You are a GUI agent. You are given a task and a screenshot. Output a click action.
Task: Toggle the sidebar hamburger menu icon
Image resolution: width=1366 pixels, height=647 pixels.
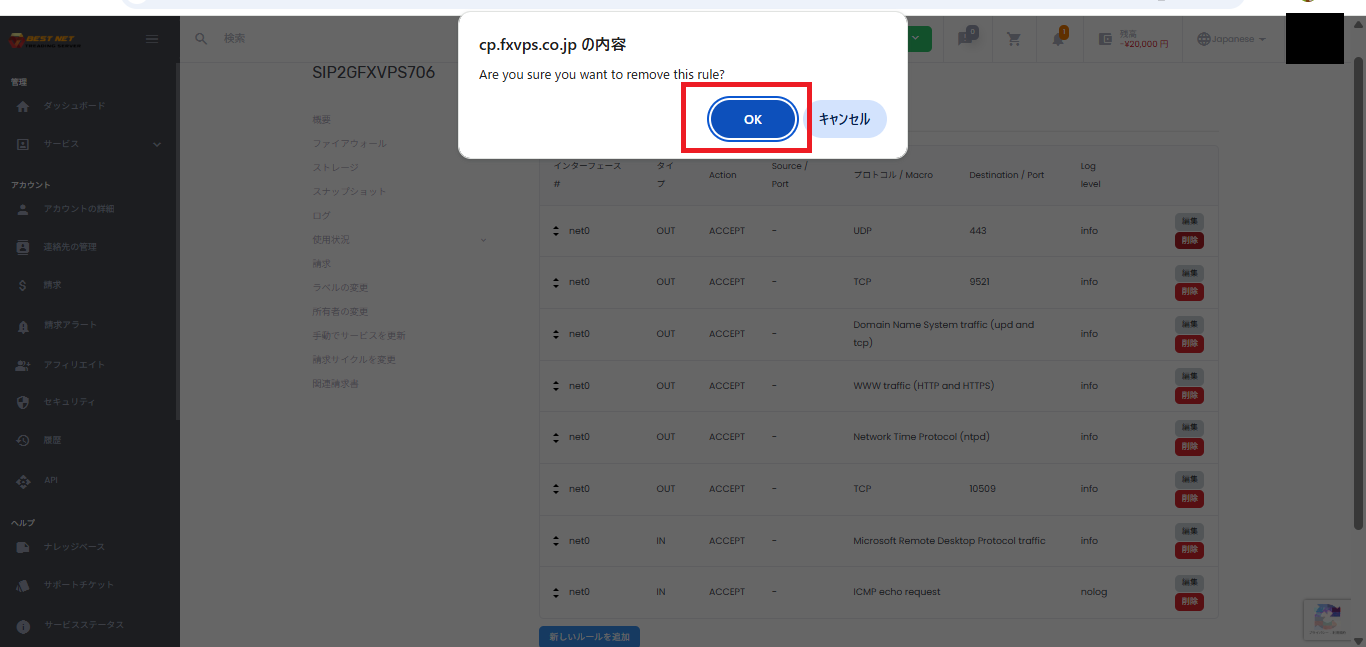tap(152, 39)
